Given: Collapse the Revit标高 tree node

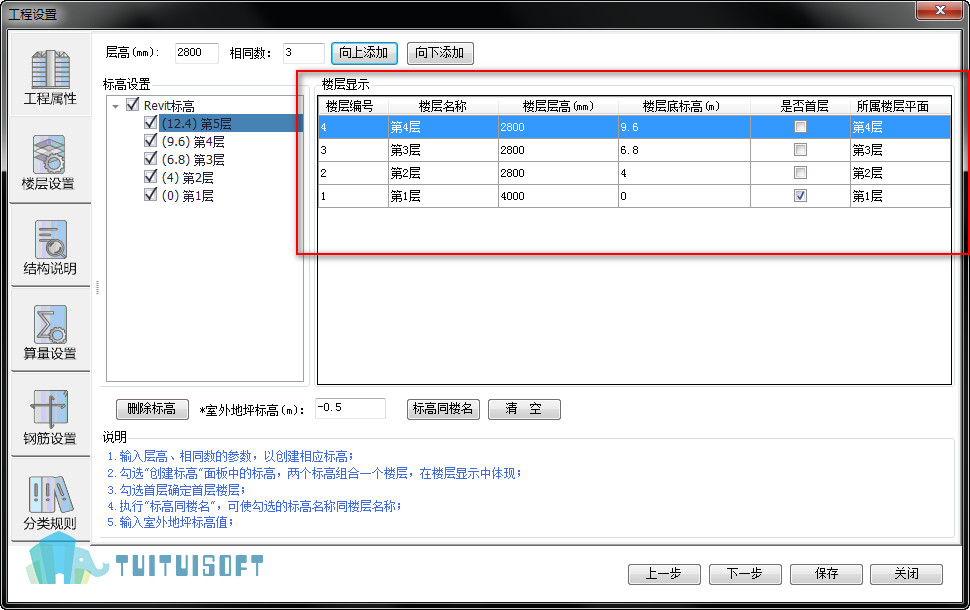Looking at the screenshot, I should point(116,106).
